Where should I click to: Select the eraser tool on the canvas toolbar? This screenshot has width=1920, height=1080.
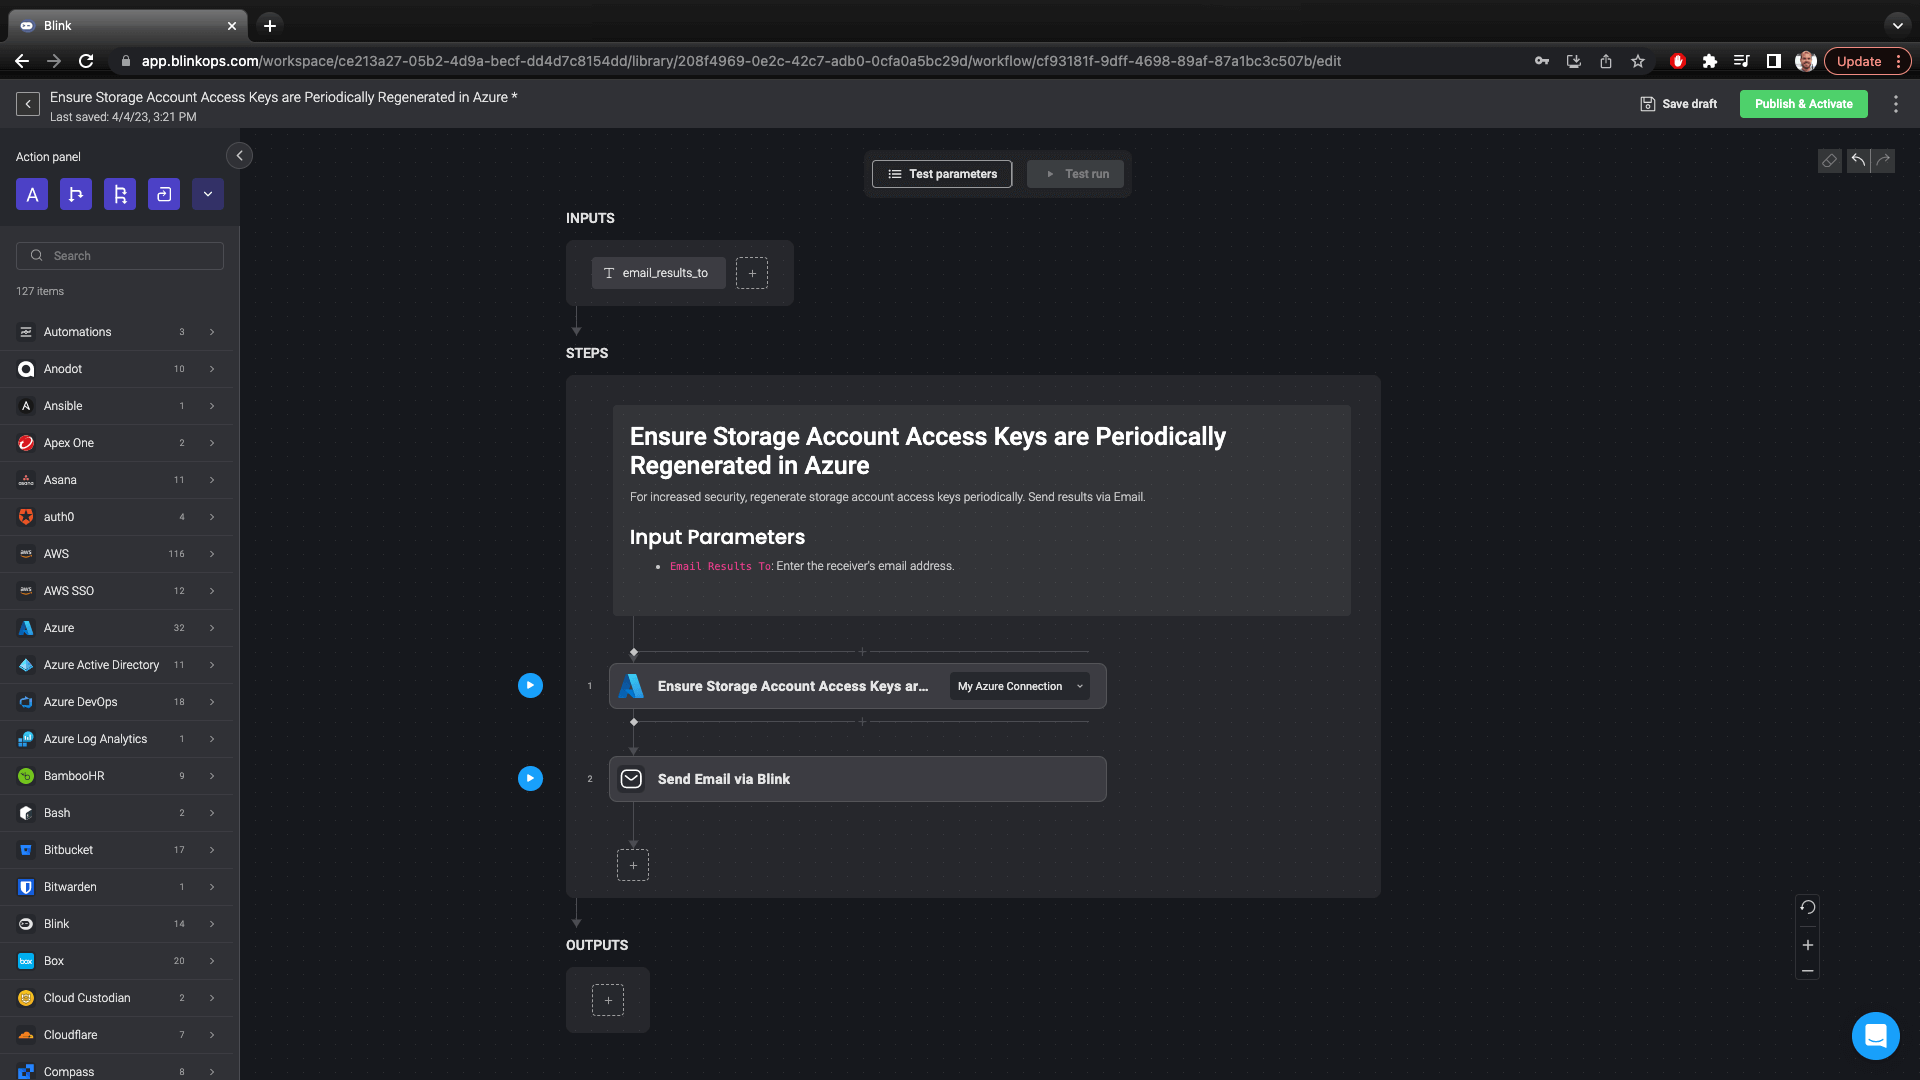(1830, 160)
